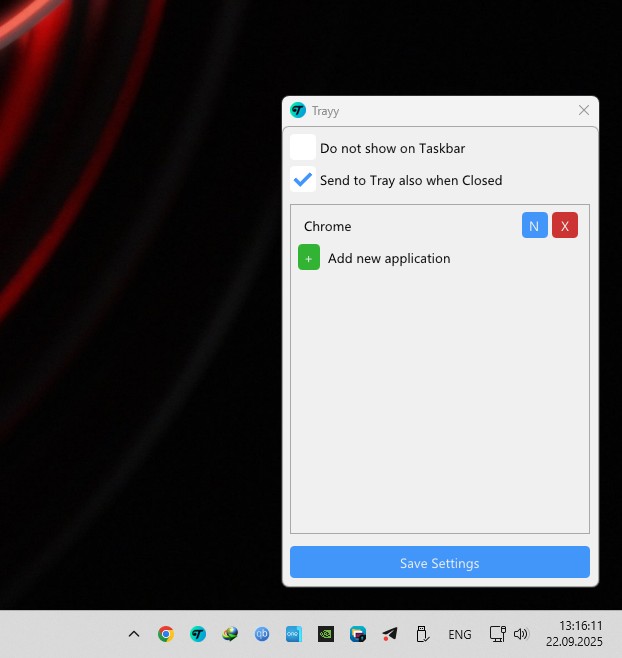Switch input language via ENG indicator
Screen dimensions: 622x658
pyautogui.click(x=460, y=634)
